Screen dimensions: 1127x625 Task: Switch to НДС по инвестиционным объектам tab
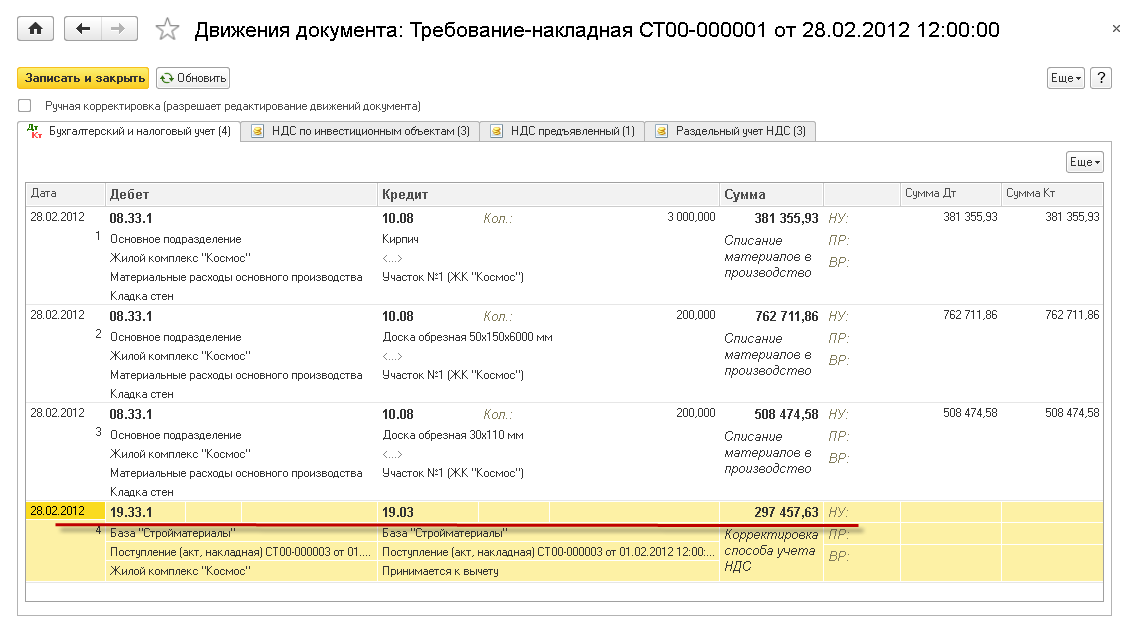point(360,131)
